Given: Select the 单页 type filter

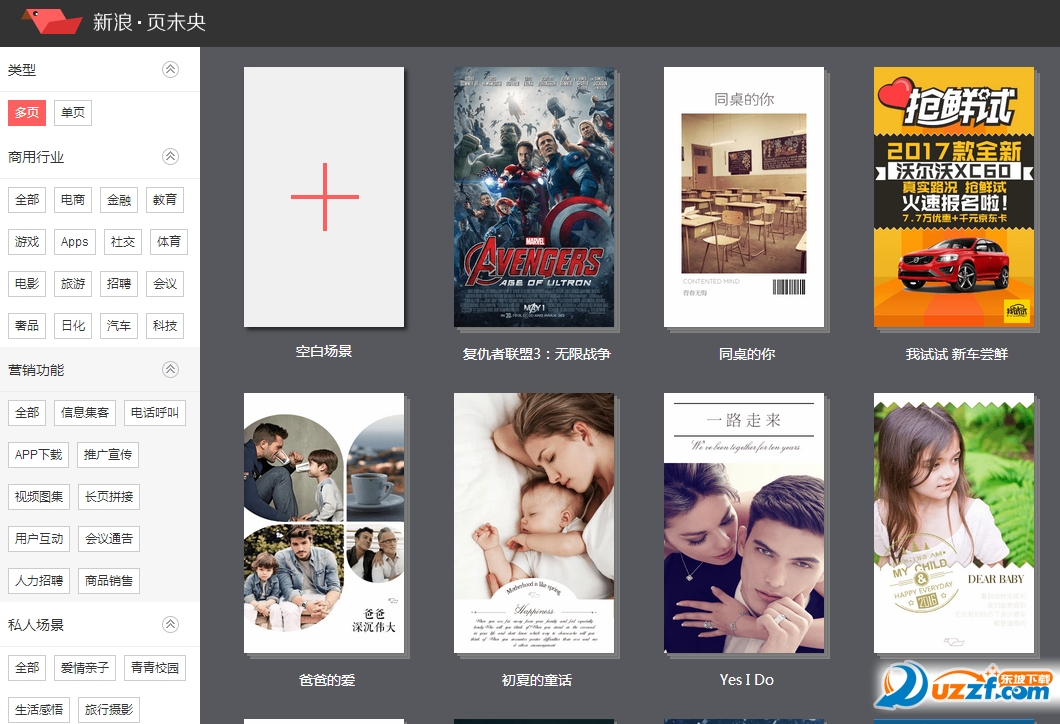Looking at the screenshot, I should [x=73, y=113].
